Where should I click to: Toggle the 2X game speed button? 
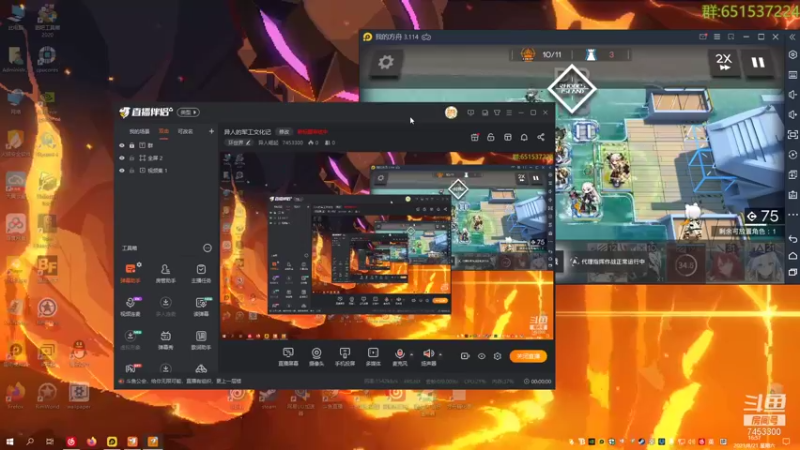724,62
